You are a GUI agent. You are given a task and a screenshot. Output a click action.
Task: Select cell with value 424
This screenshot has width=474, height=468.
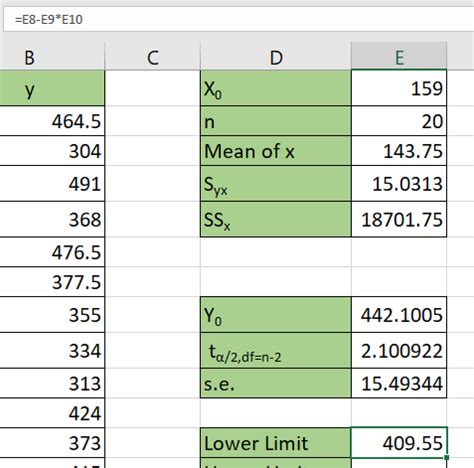(52, 413)
